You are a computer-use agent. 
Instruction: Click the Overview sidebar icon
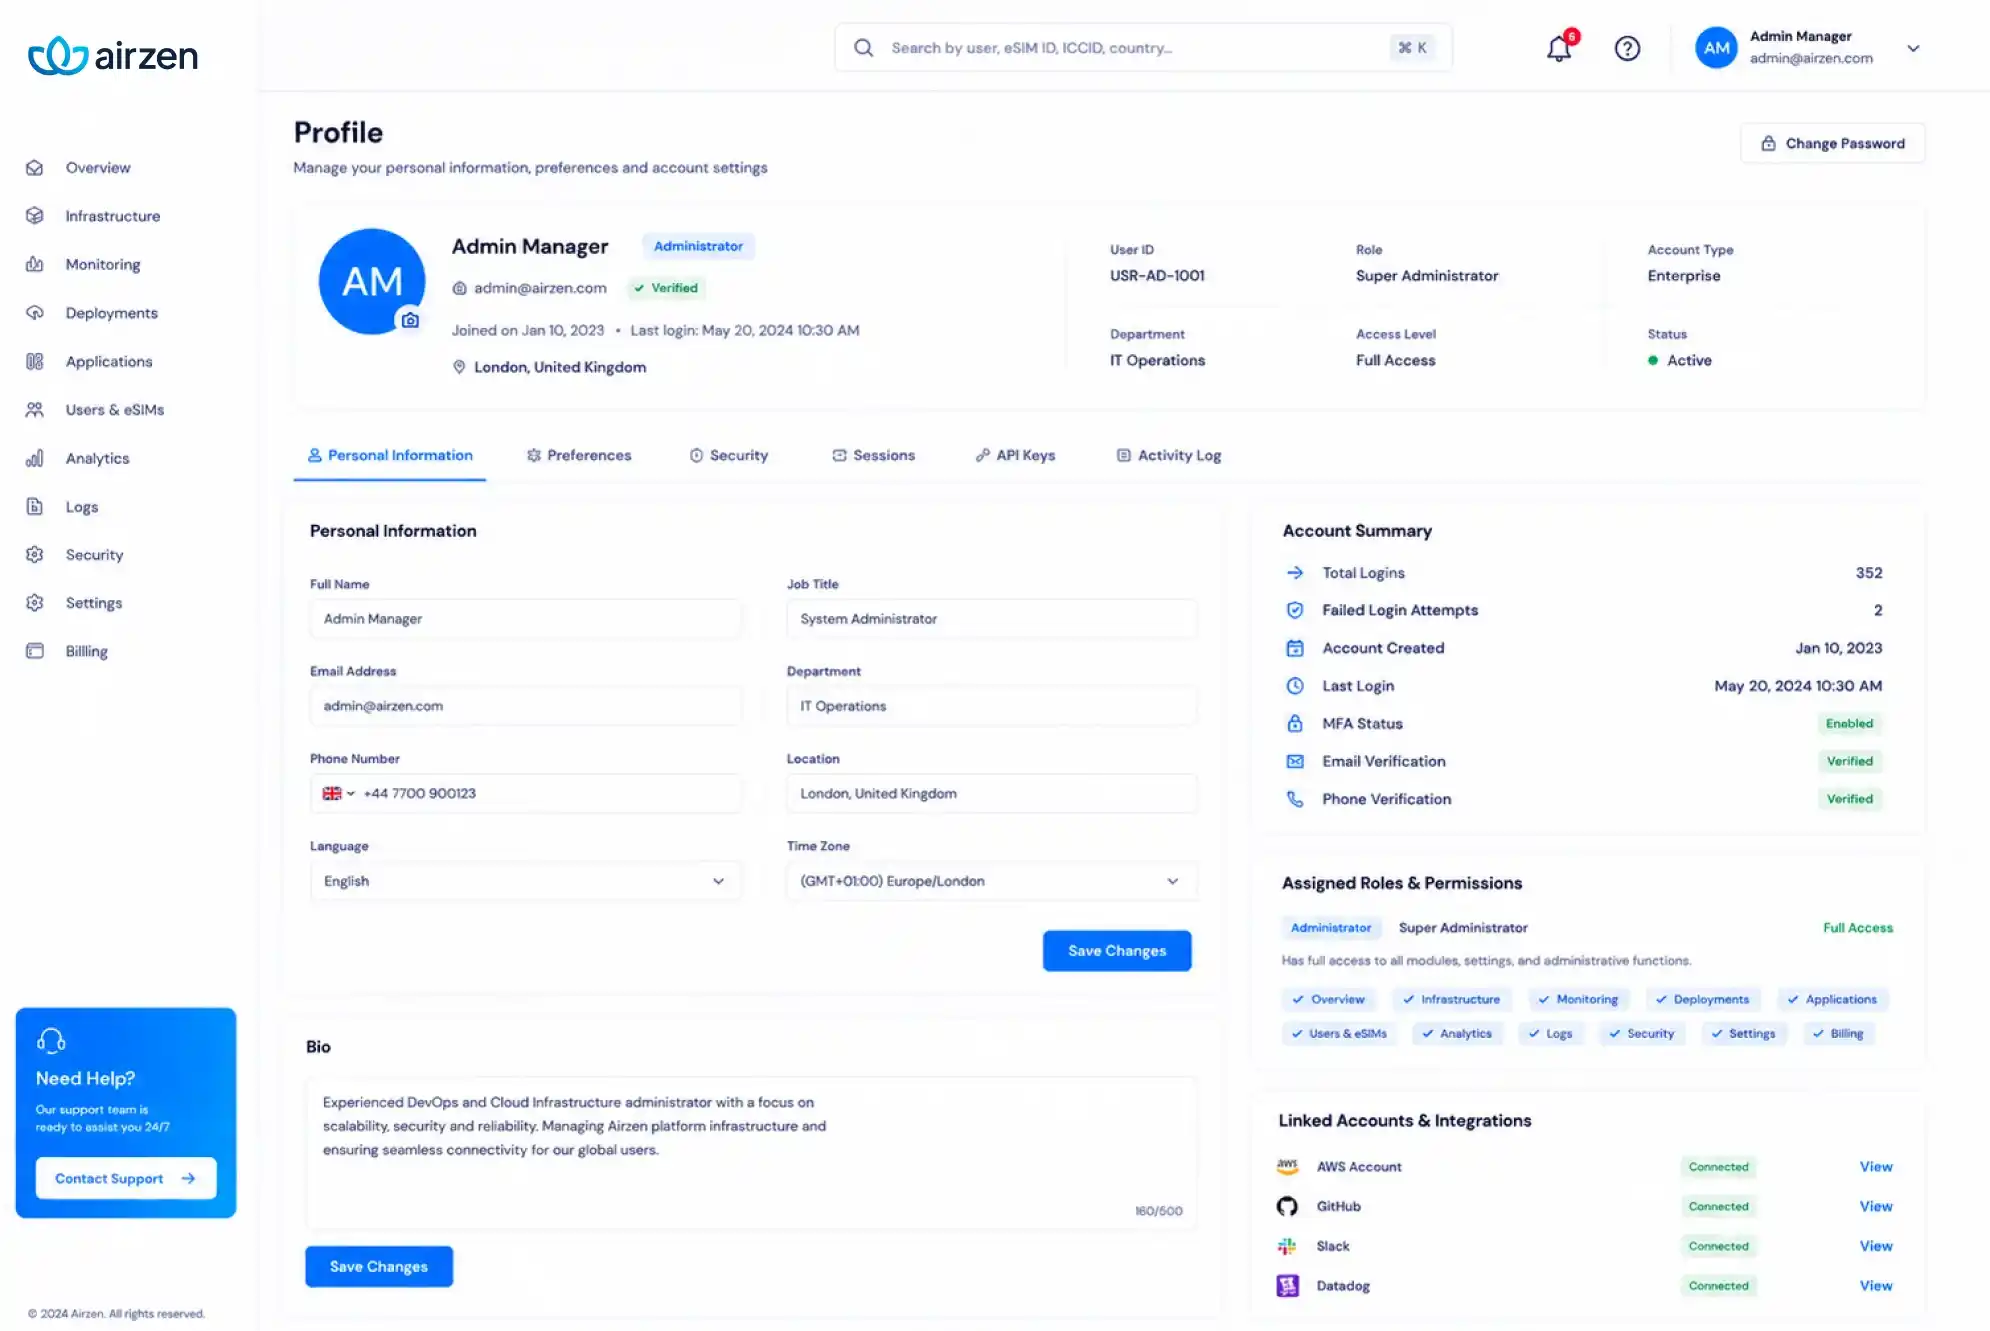tap(35, 168)
